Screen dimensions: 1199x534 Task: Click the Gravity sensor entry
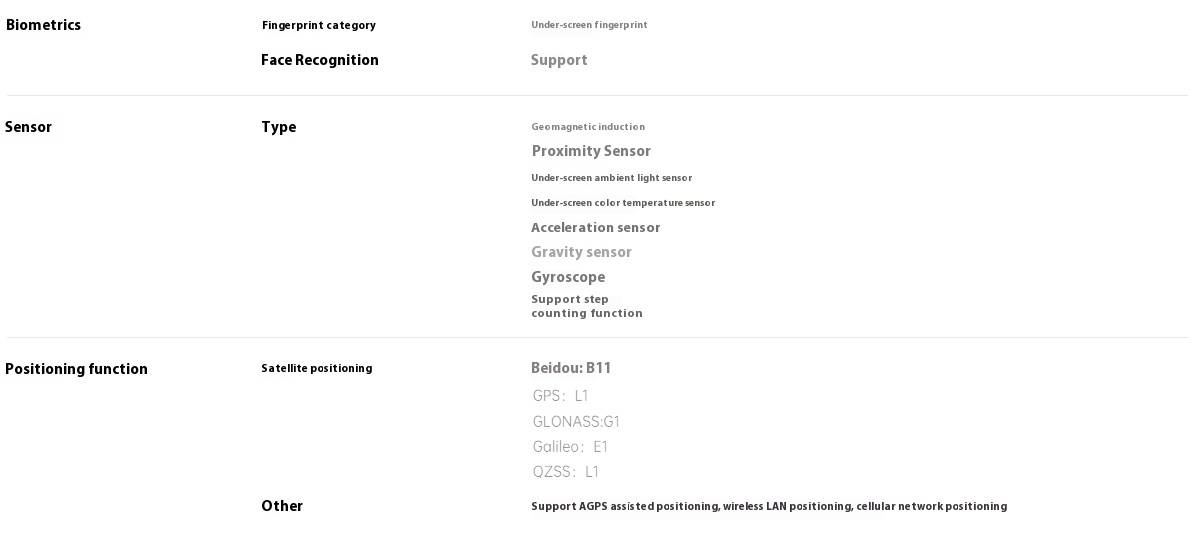tap(582, 252)
